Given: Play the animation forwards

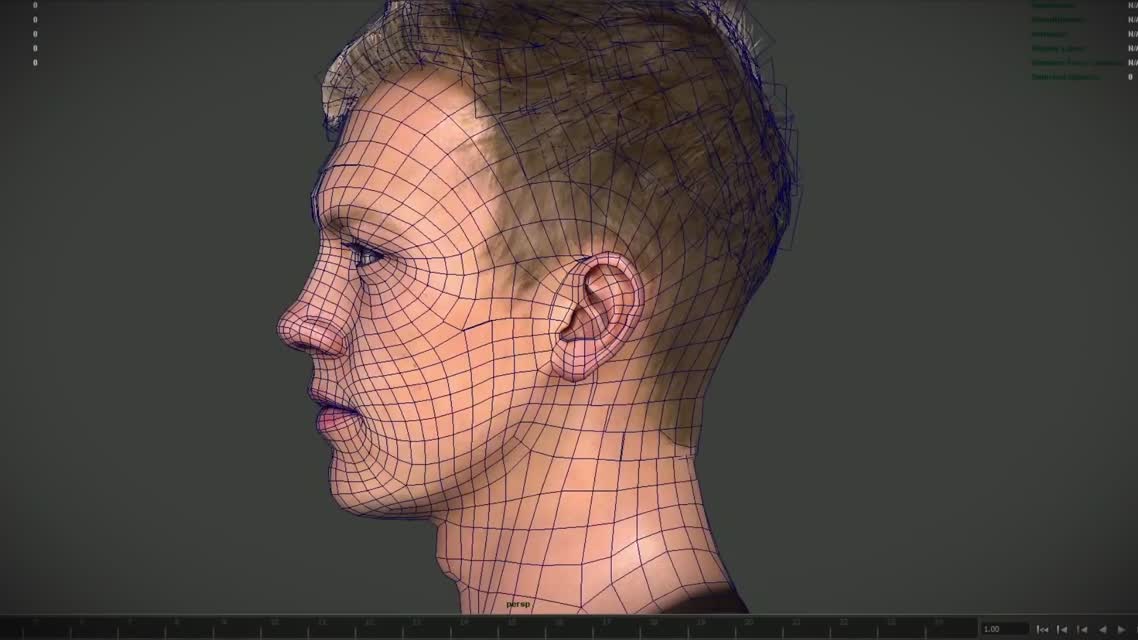Looking at the screenshot, I should tap(1122, 629).
